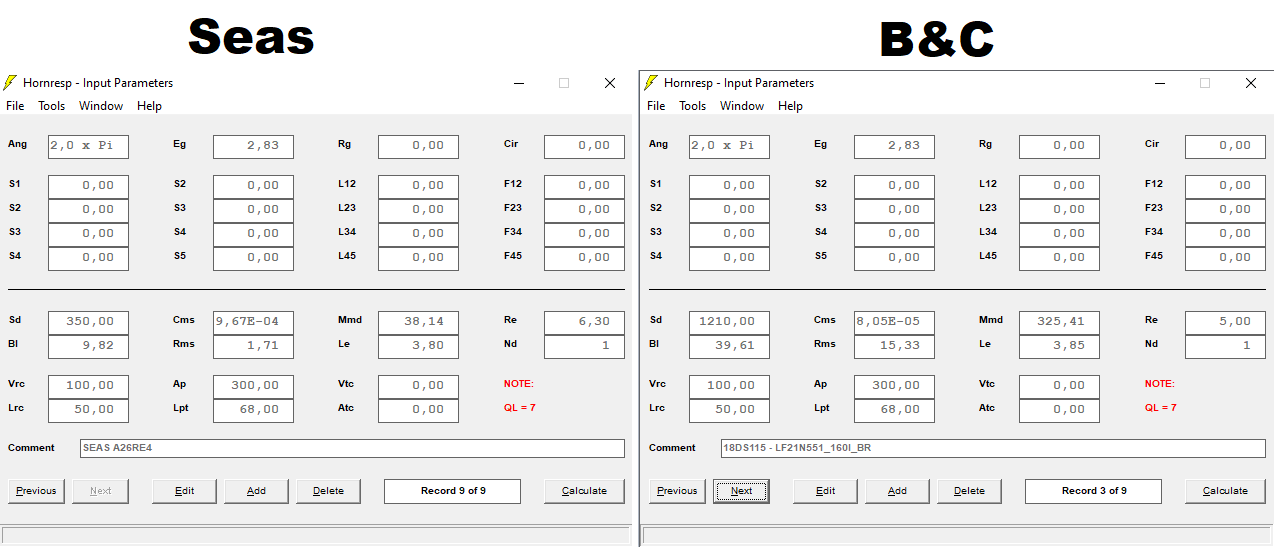
Task: Click Next button in the B&C window
Action: pyautogui.click(x=741, y=491)
